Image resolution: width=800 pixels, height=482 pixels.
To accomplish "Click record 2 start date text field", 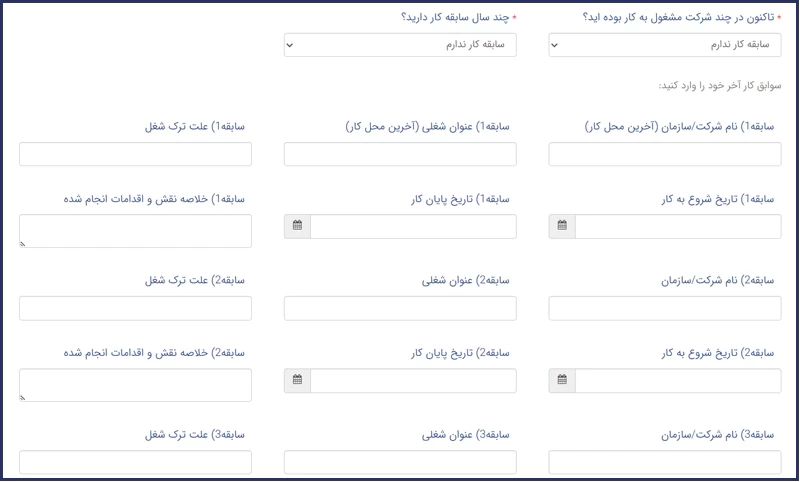I will point(678,381).
